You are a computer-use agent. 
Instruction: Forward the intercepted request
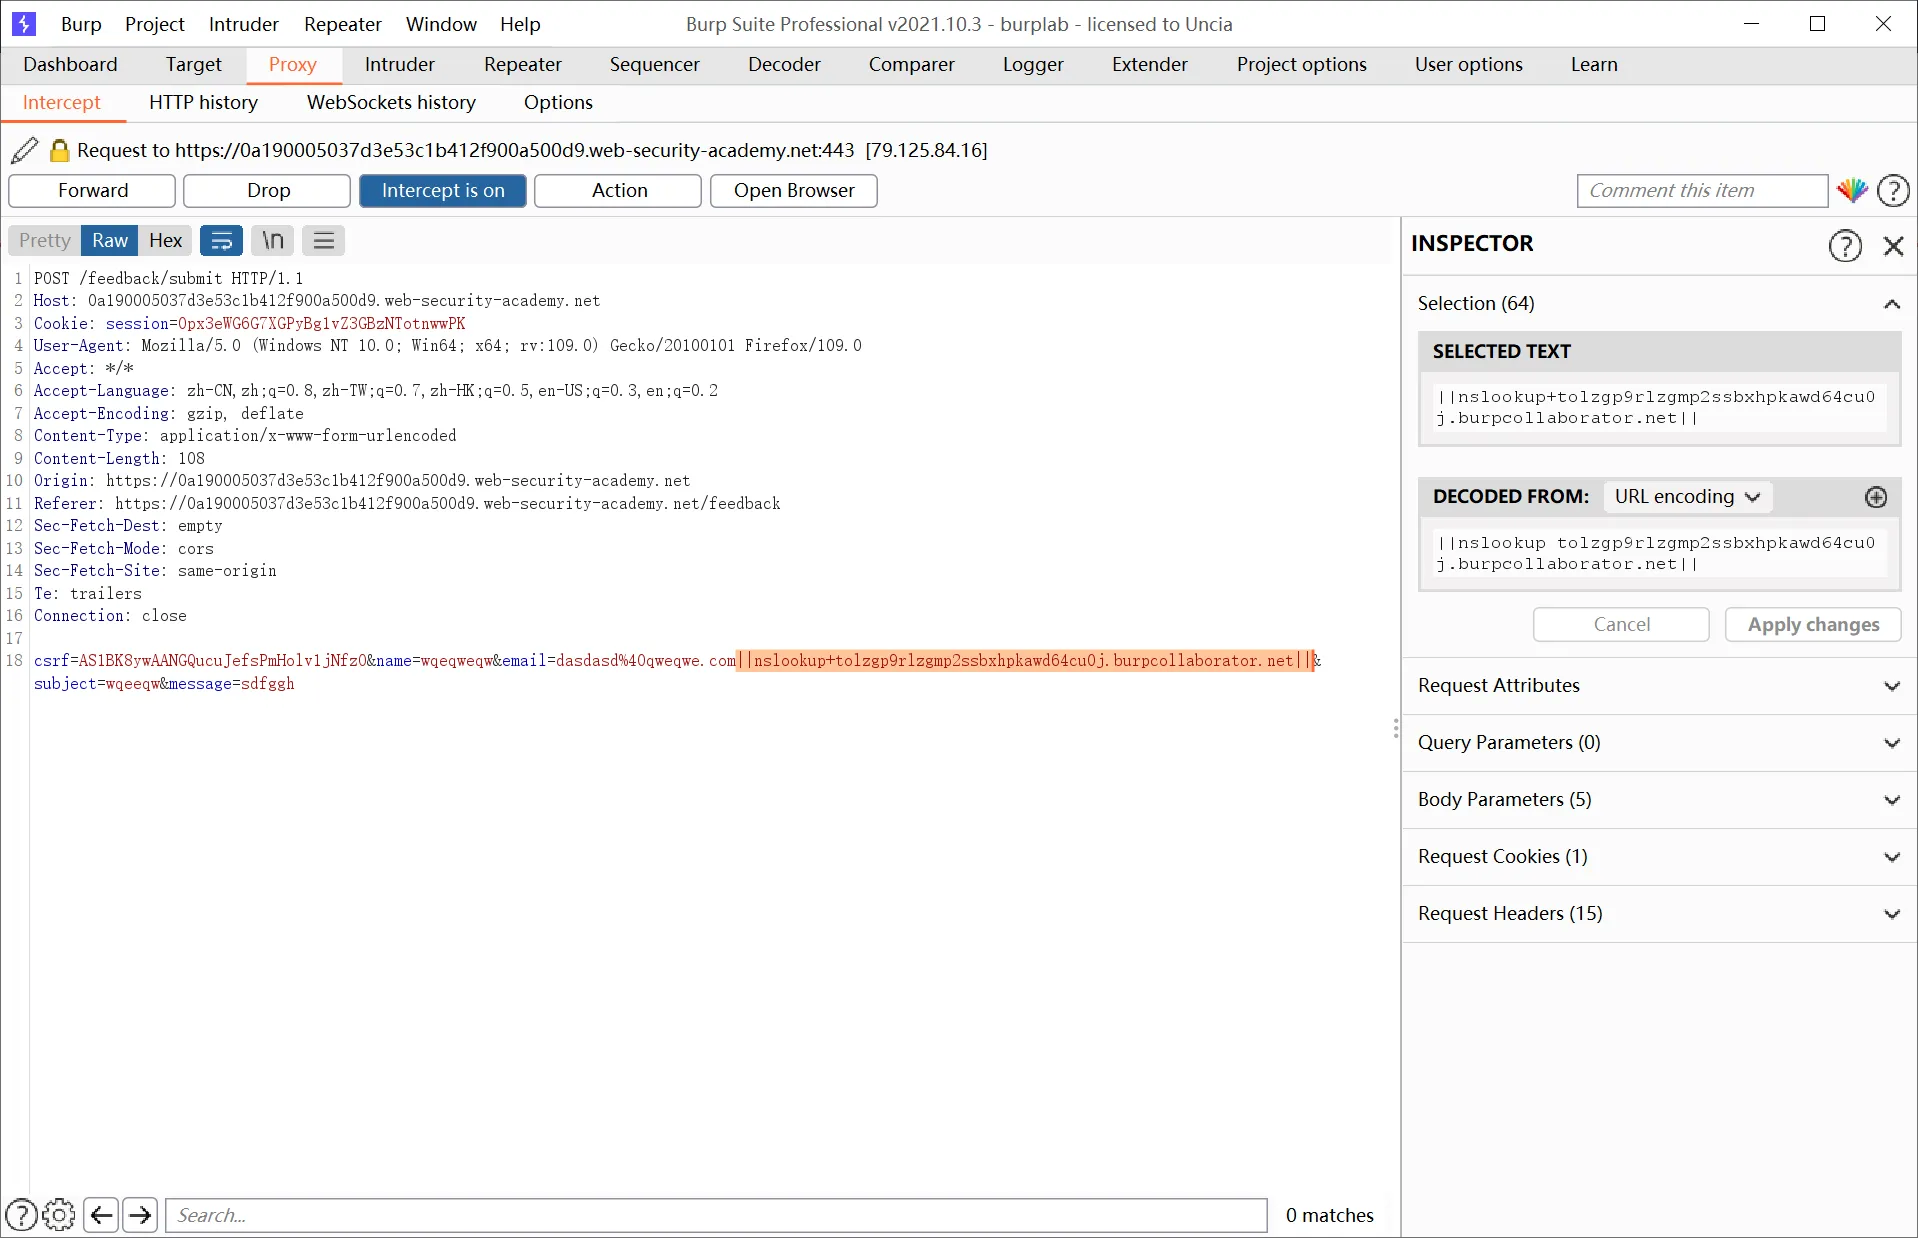(x=92, y=190)
